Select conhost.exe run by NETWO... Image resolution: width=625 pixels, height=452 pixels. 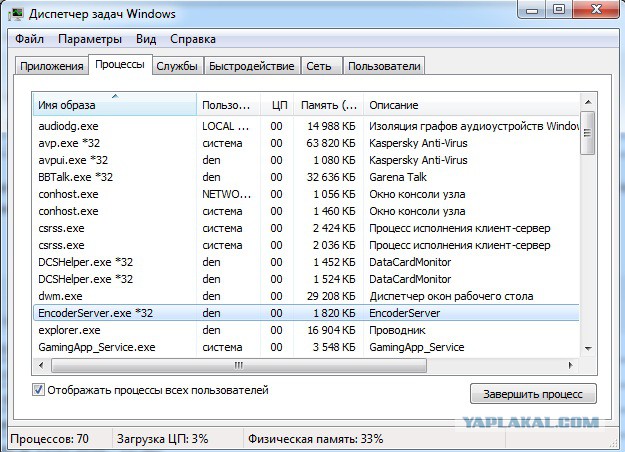point(306,194)
